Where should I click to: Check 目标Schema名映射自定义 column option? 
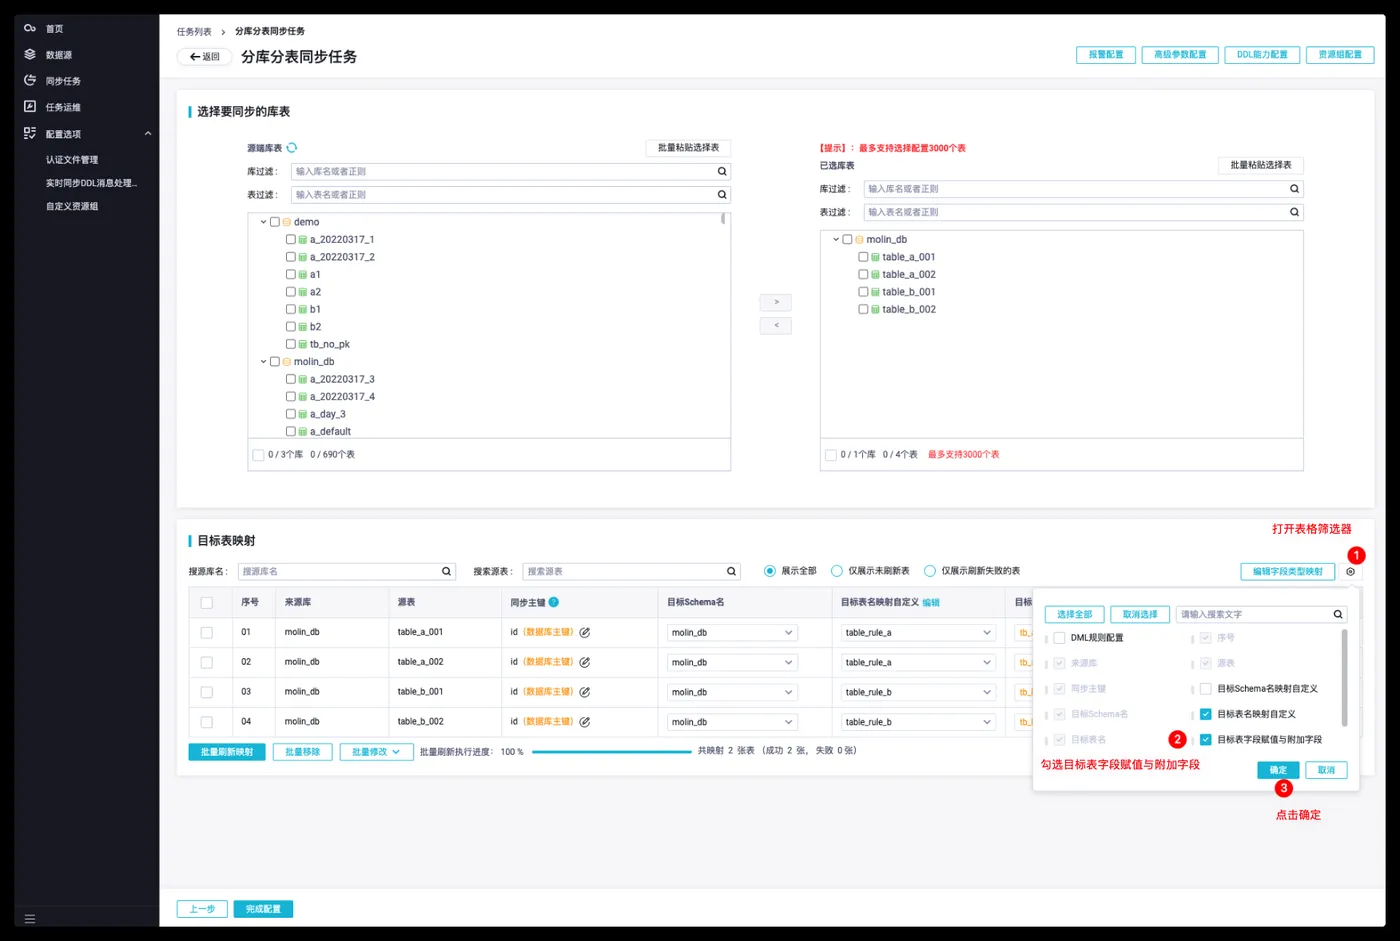coord(1206,689)
